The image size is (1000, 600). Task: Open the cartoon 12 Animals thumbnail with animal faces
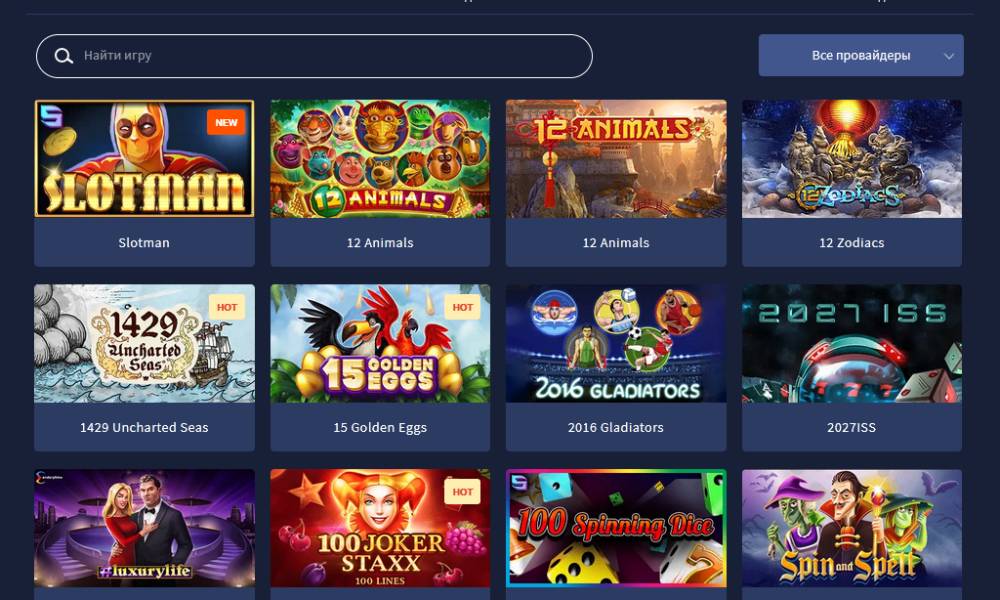pos(380,159)
